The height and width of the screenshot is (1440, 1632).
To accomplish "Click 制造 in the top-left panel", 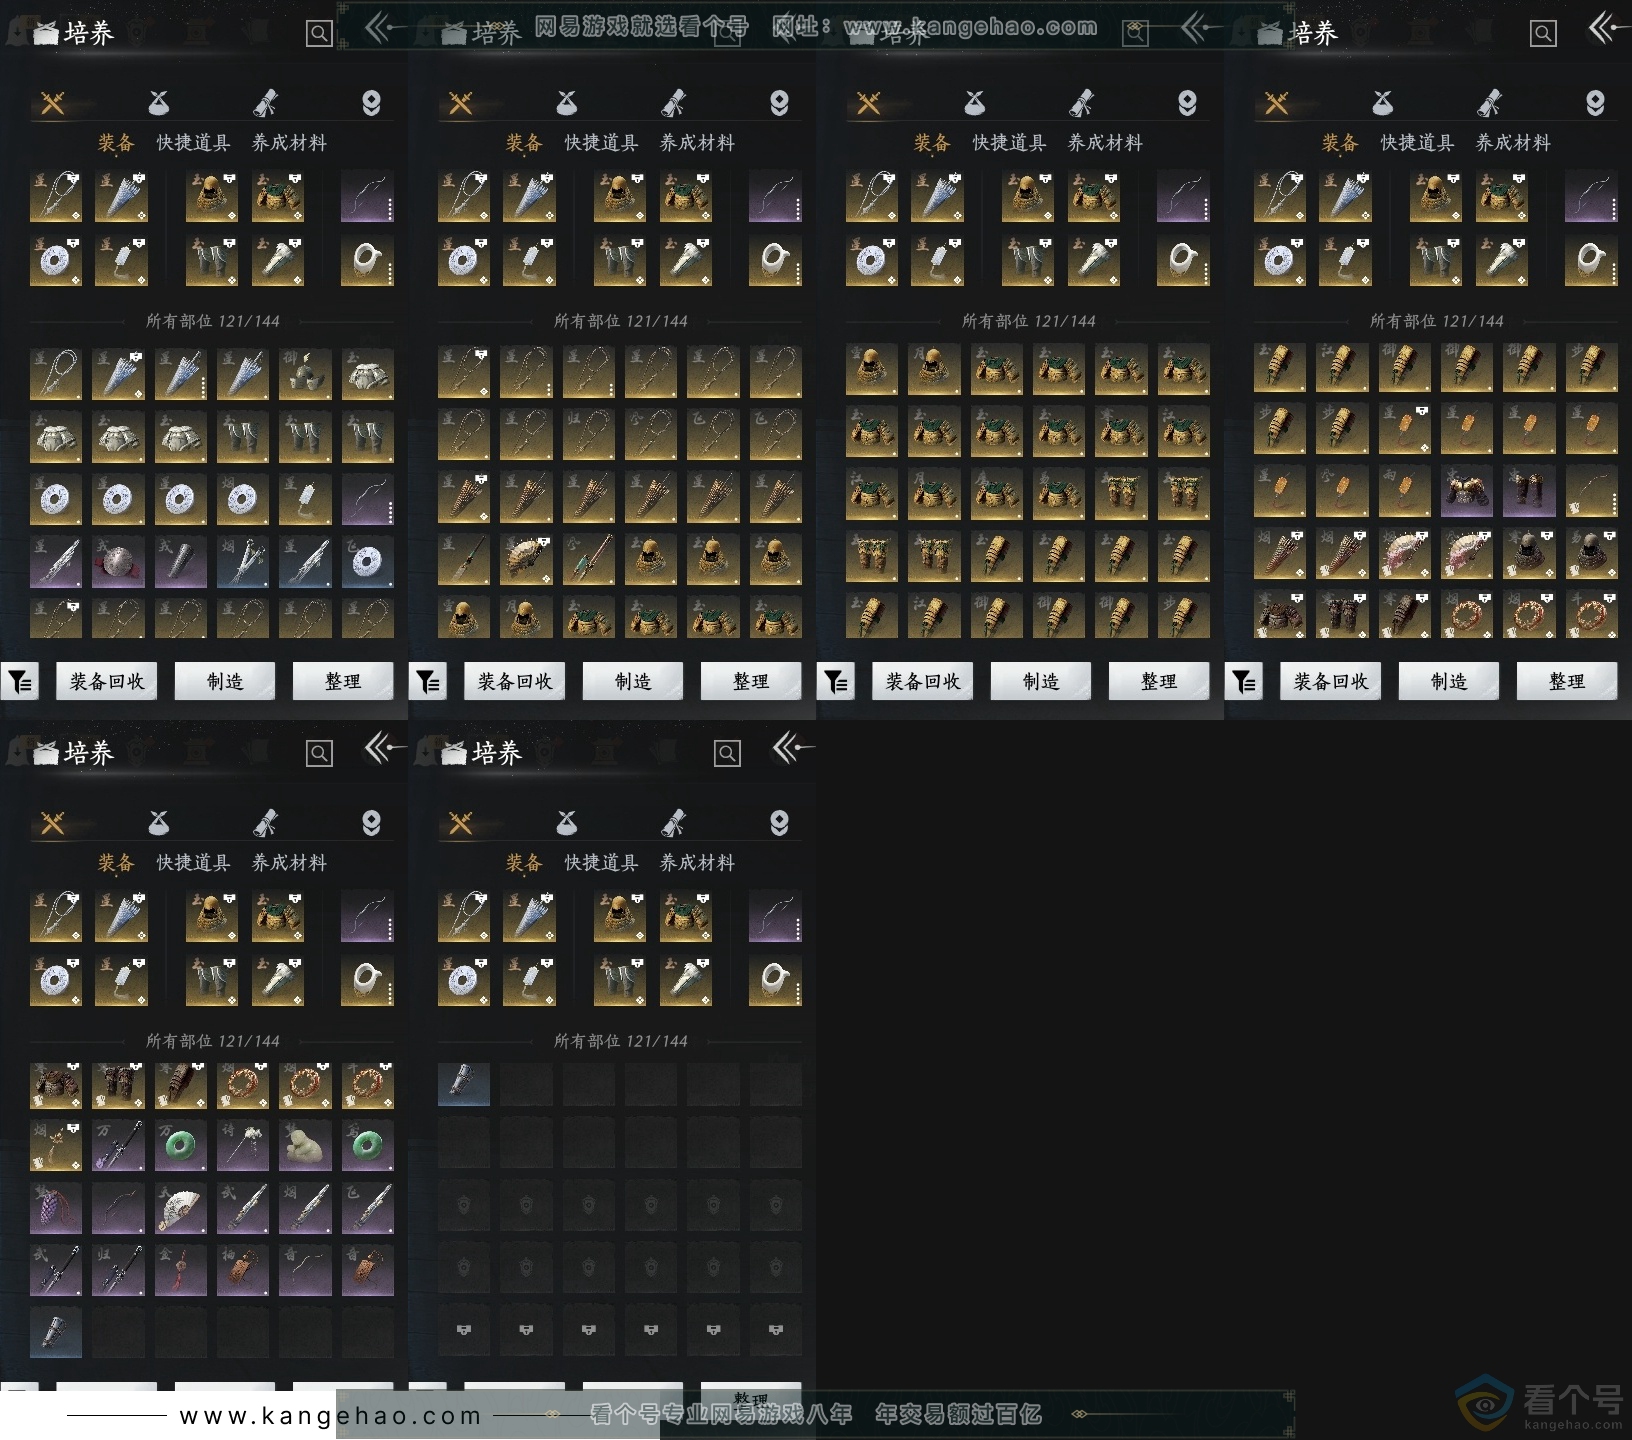I will click(x=225, y=682).
